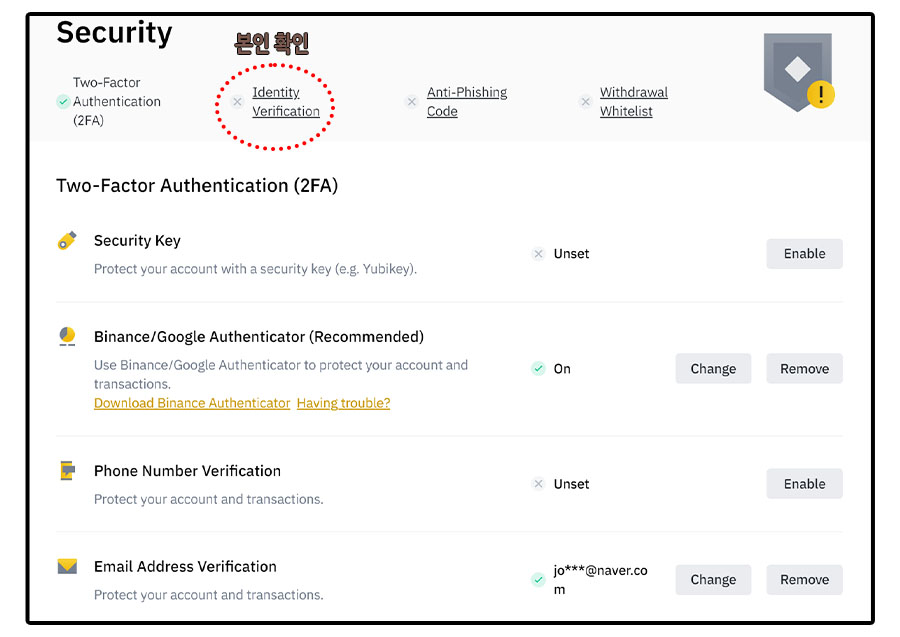Click the Unset status for Phone Number
The width and height of the screenshot is (900, 637).
pos(571,484)
